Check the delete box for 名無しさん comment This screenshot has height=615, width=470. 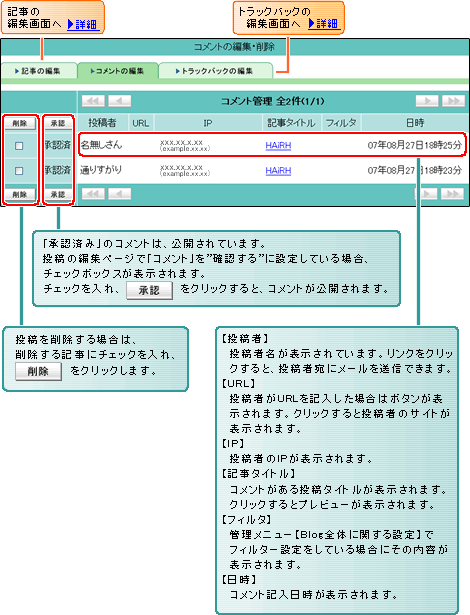click(x=19, y=146)
